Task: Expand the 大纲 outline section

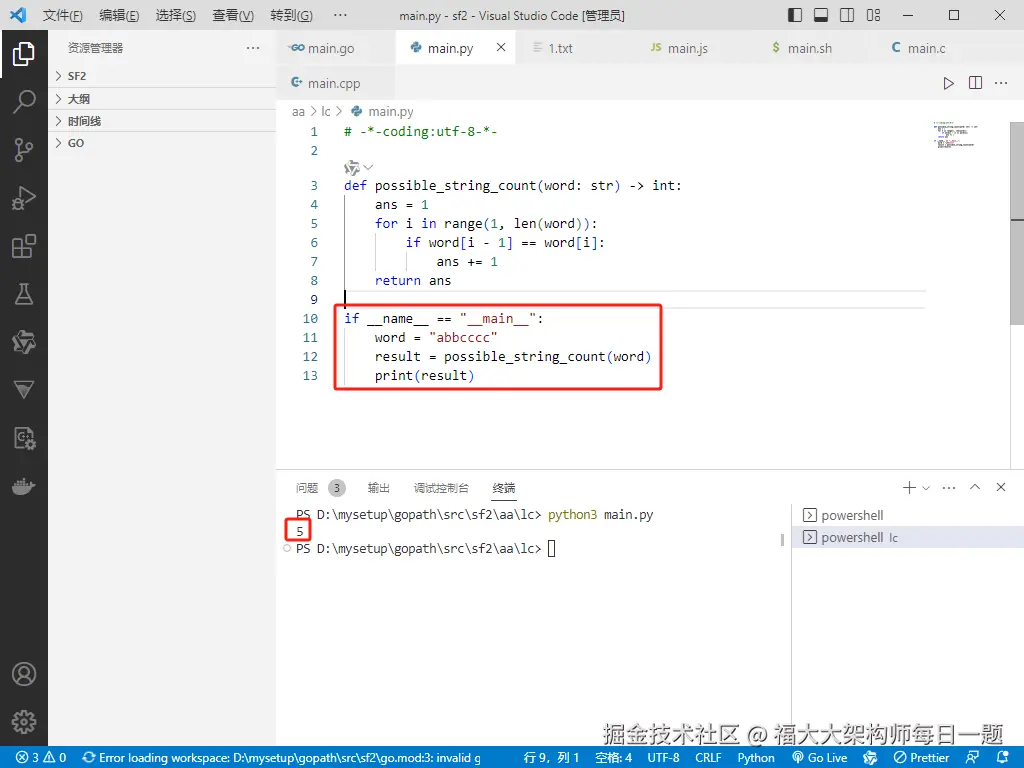Action: pos(162,99)
